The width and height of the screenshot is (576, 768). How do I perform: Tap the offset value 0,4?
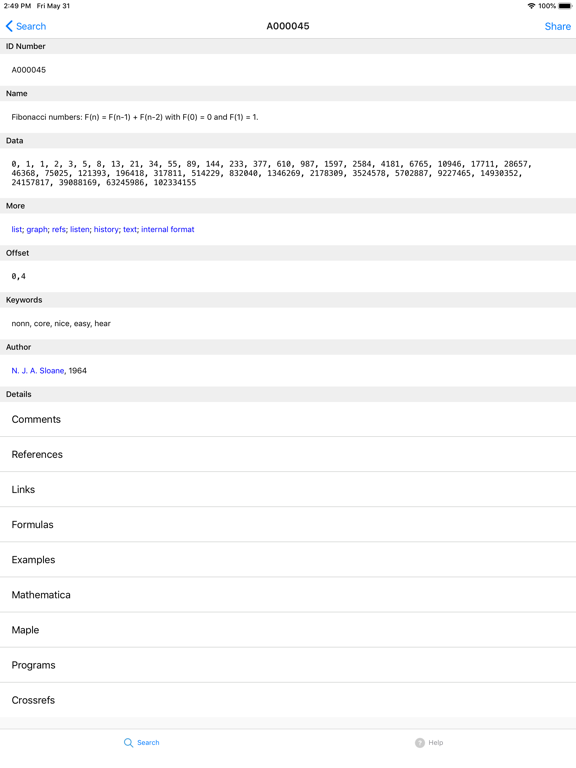19,276
